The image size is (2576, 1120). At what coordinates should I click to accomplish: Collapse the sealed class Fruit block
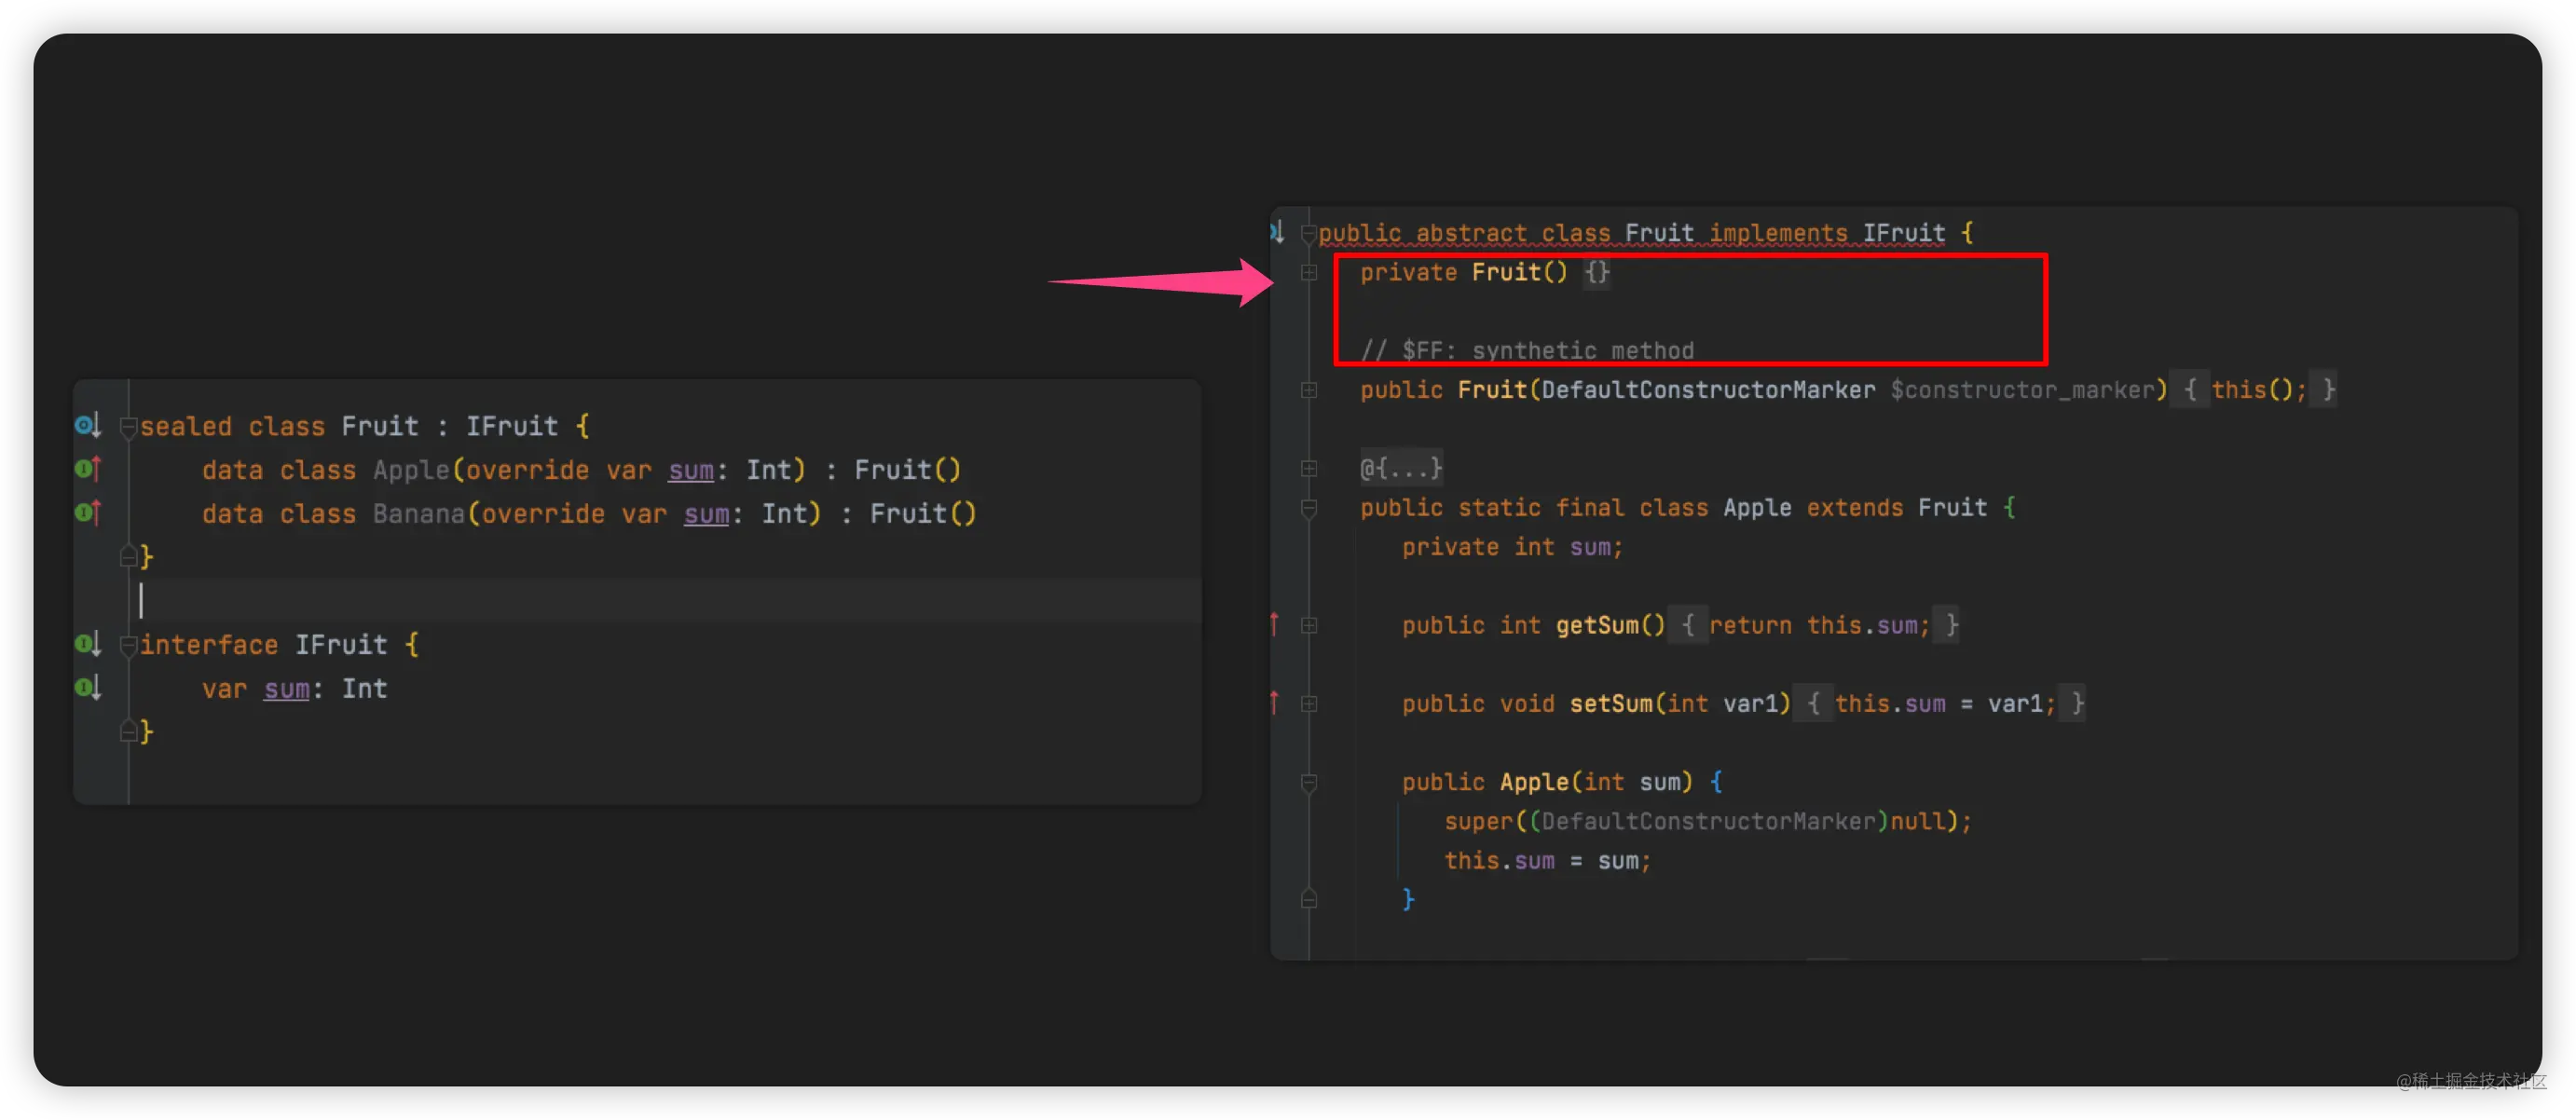coord(128,428)
